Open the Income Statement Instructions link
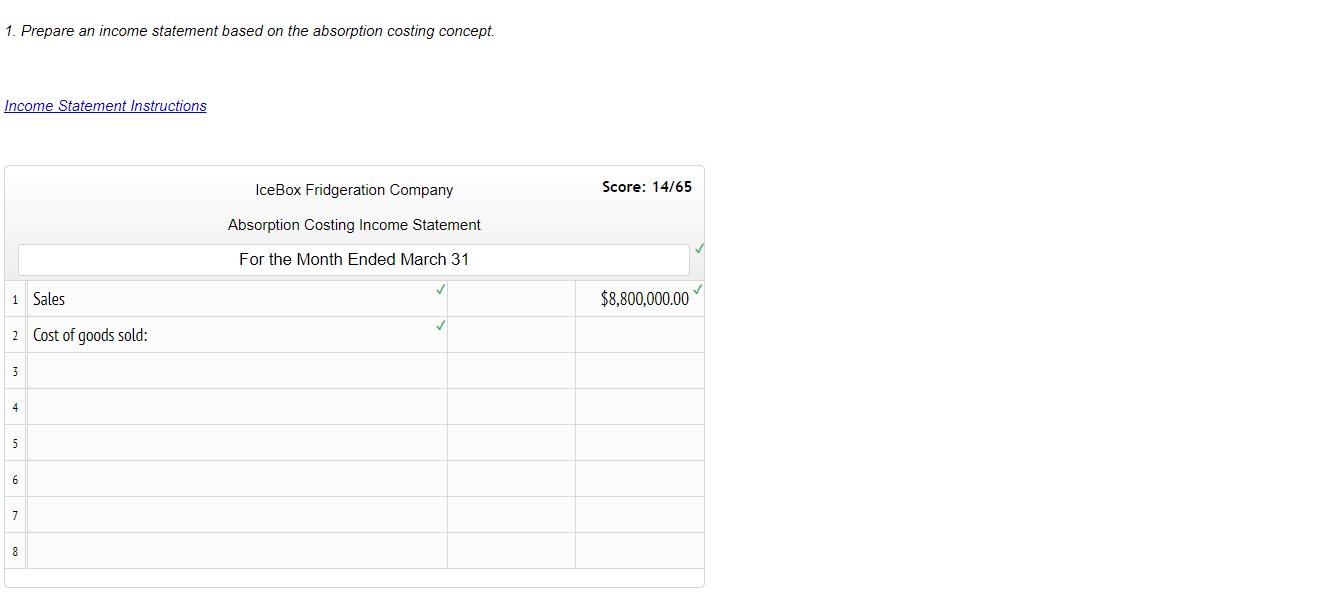Screen dimensions: 1336x611 coord(105,105)
